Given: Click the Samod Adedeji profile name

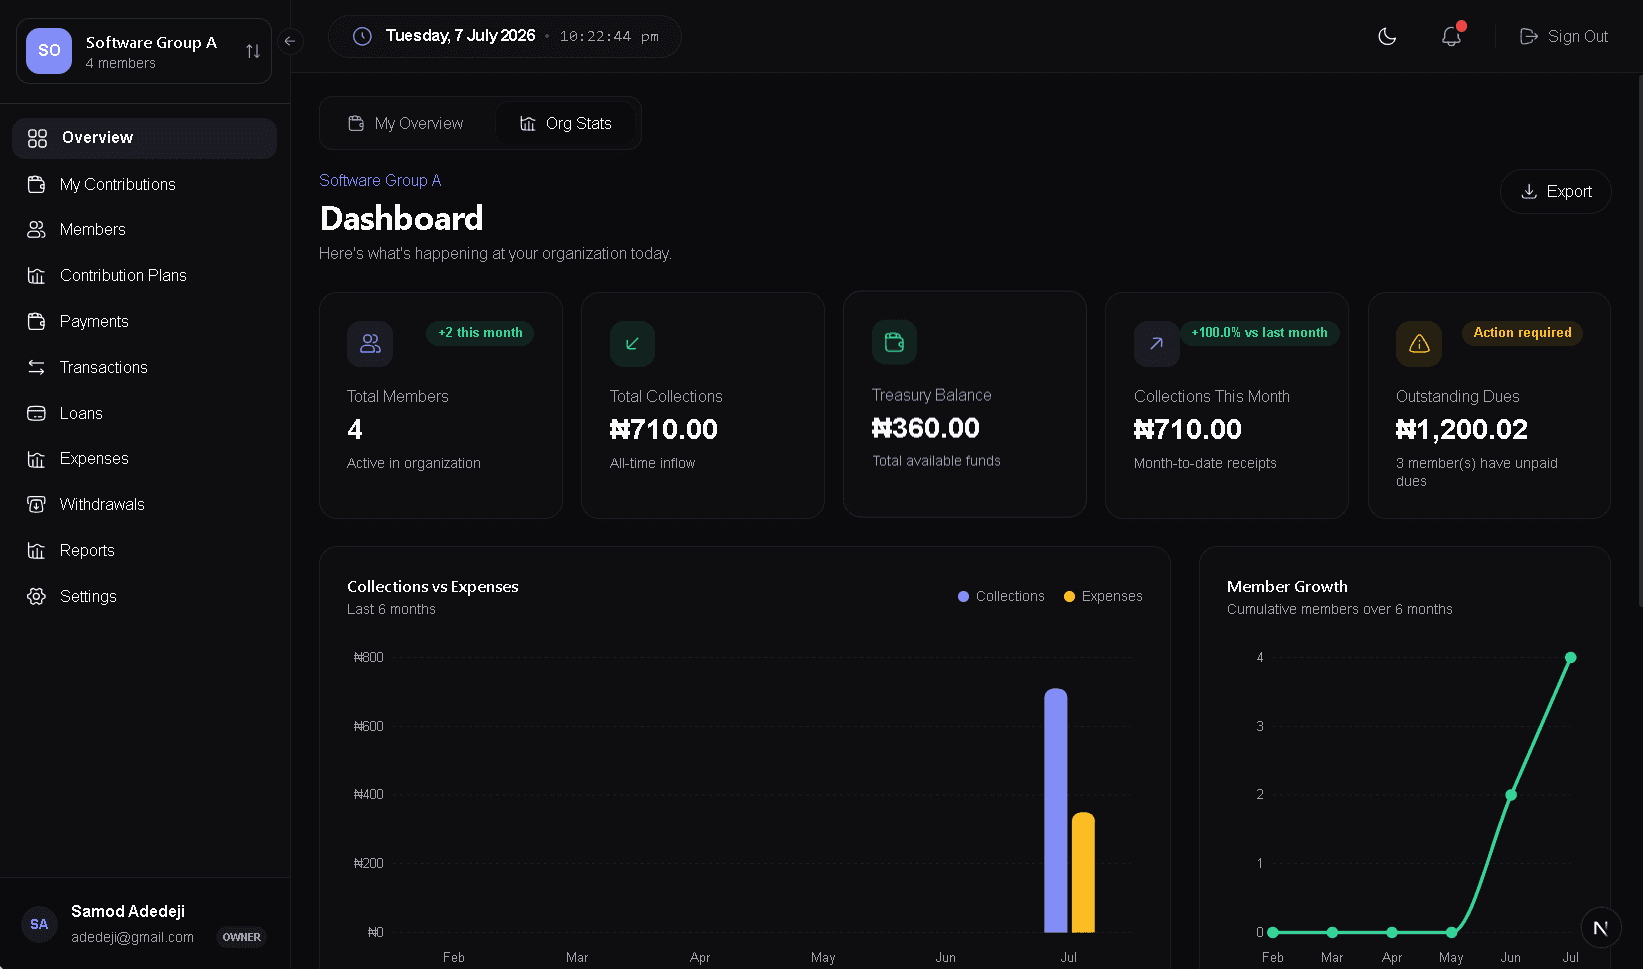Looking at the screenshot, I should [x=128, y=911].
